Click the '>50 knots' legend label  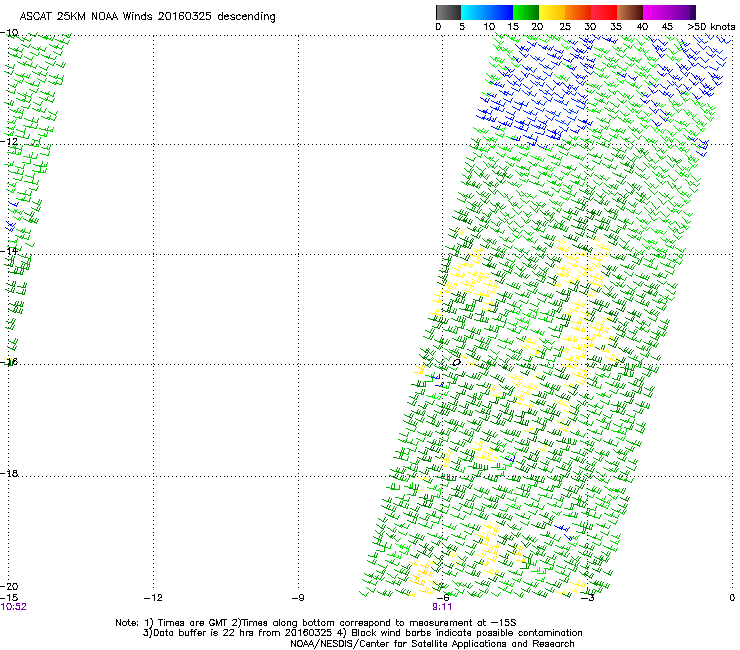click(711, 27)
